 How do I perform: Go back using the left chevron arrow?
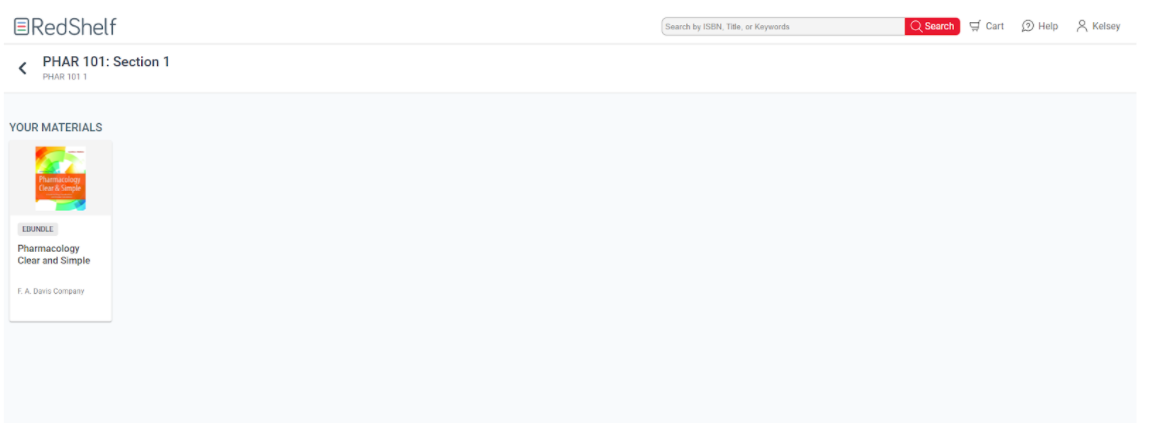pos(23,68)
